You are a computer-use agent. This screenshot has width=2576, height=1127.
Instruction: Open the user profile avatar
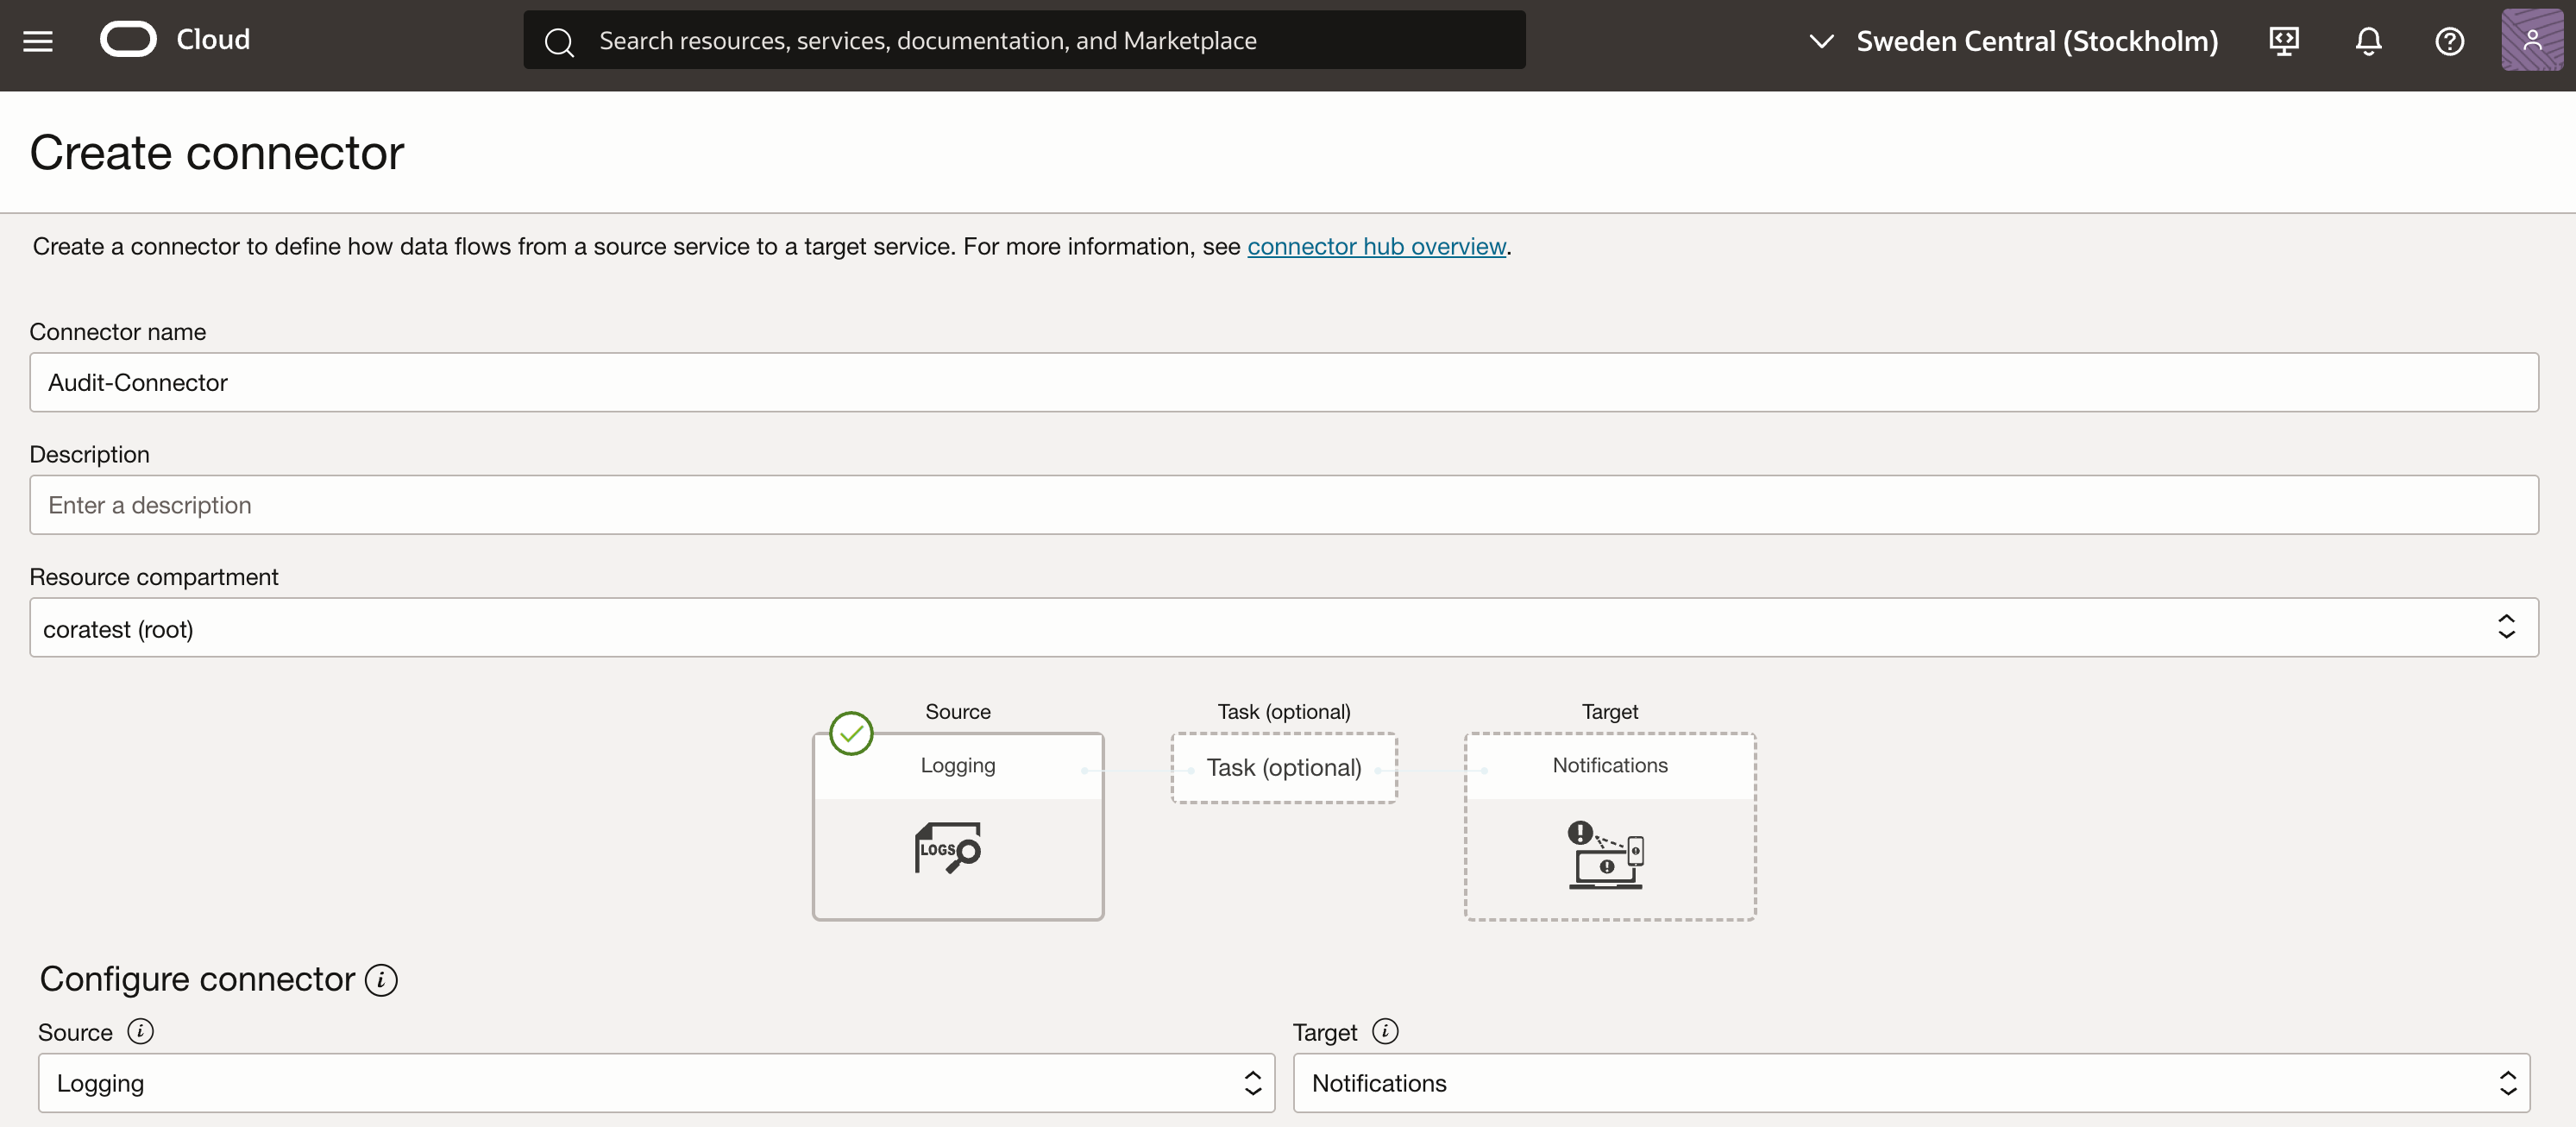(2532, 40)
